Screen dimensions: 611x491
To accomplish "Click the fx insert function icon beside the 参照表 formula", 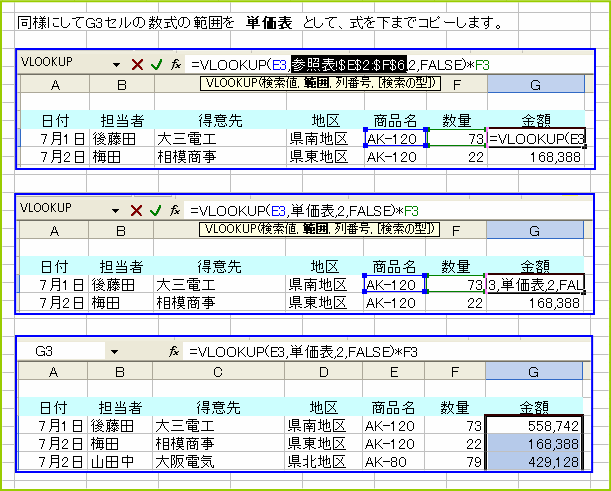I will (x=176, y=65).
